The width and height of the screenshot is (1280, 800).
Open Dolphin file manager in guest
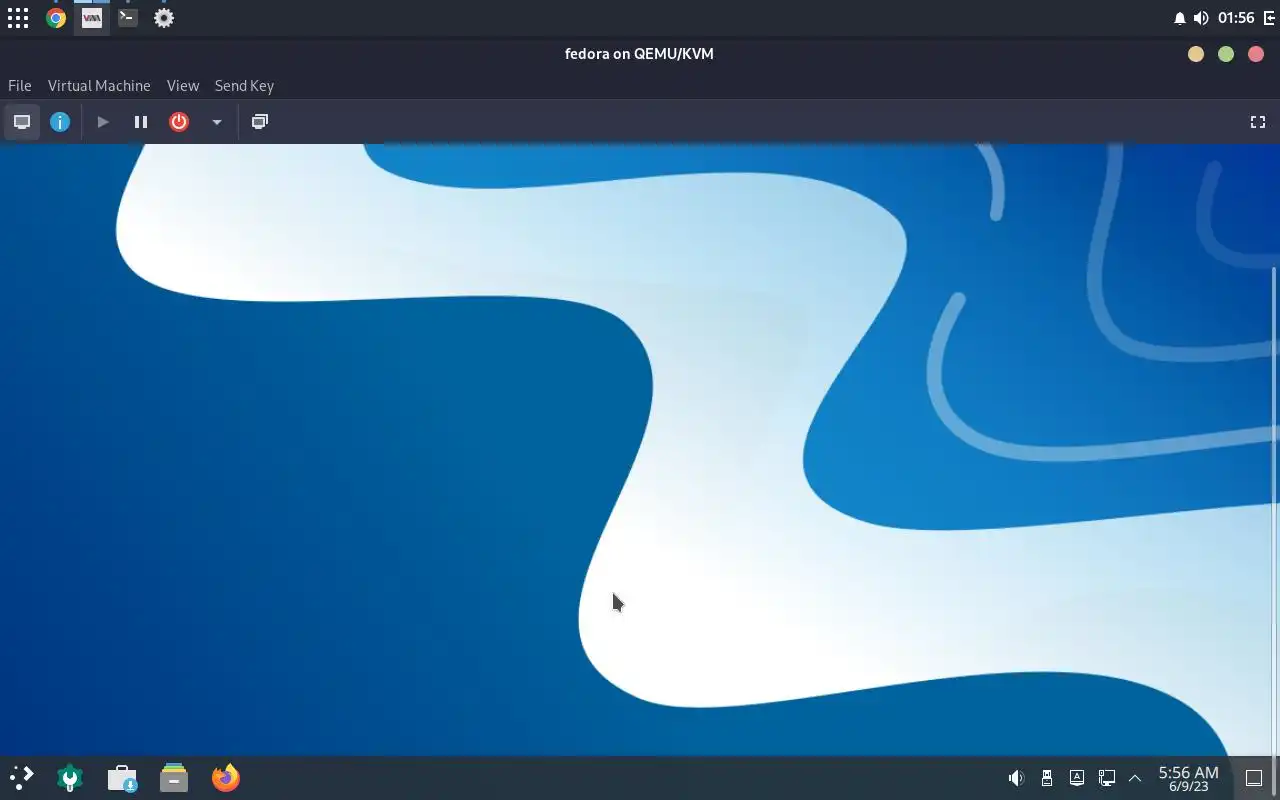(174, 778)
